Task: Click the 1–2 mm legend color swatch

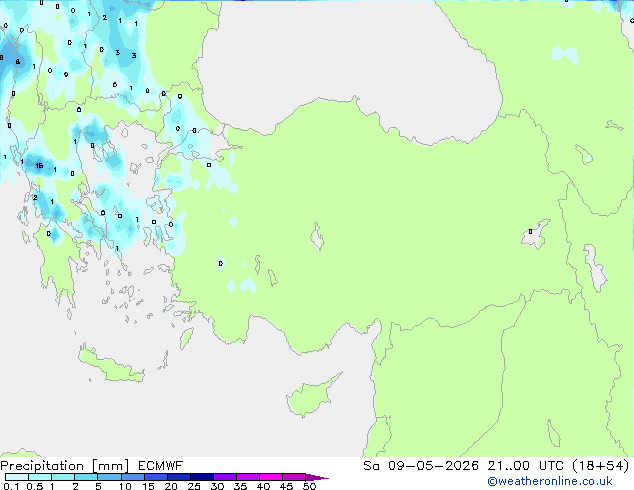Action: tap(63, 477)
